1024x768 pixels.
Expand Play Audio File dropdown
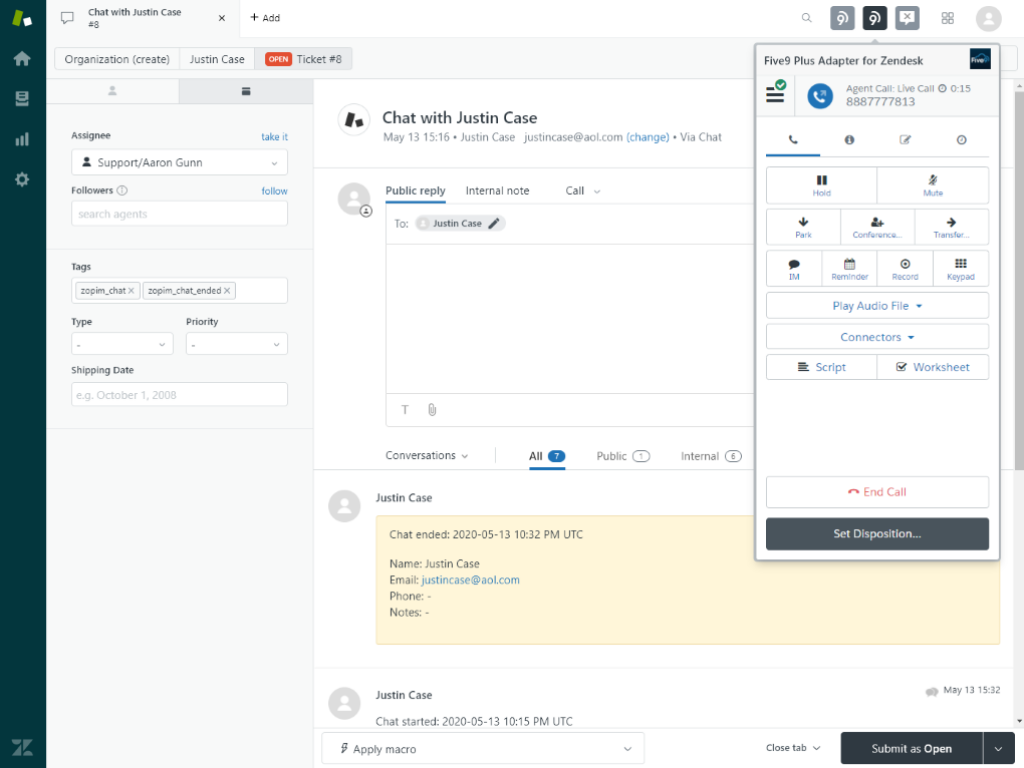coord(877,306)
